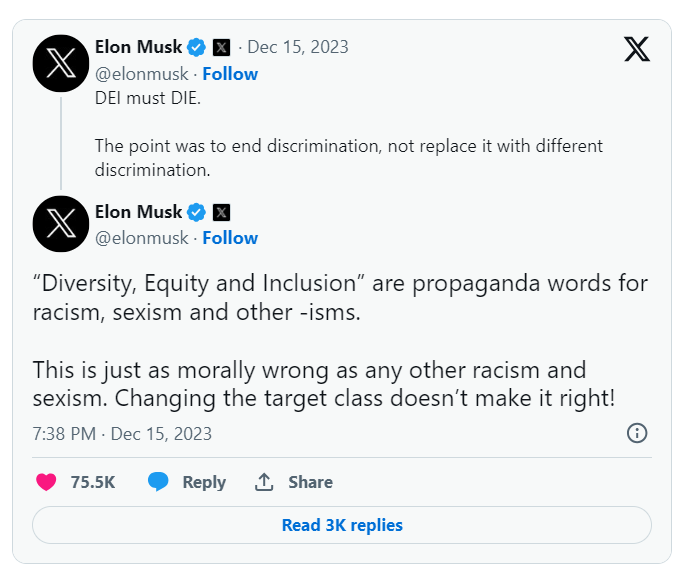693x584 pixels.
Task: Click the X affiliation badge in main tweet
Action: pyautogui.click(x=222, y=212)
